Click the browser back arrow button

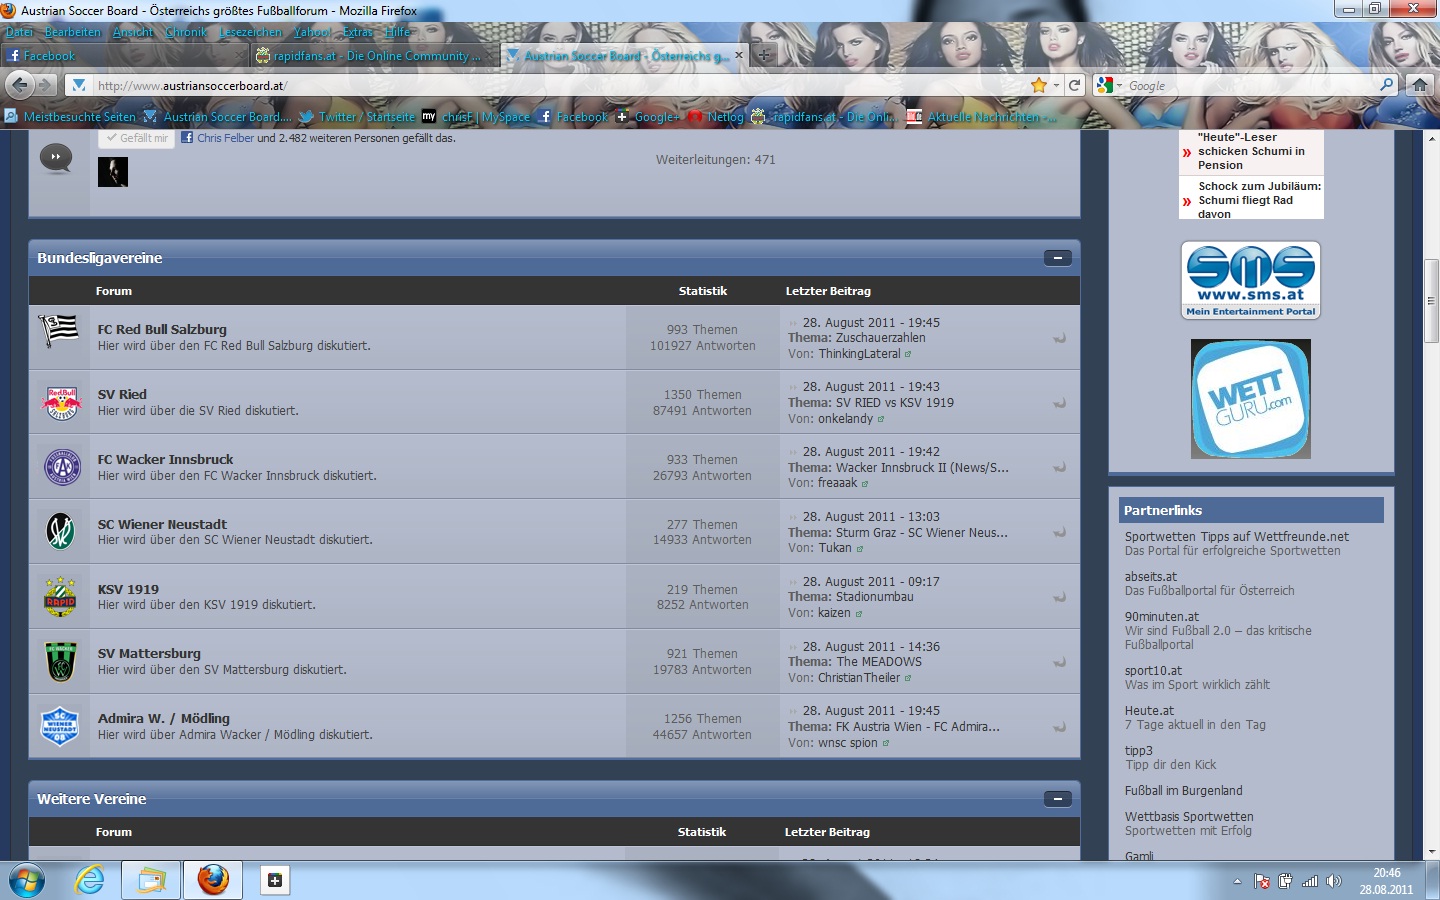coord(19,85)
